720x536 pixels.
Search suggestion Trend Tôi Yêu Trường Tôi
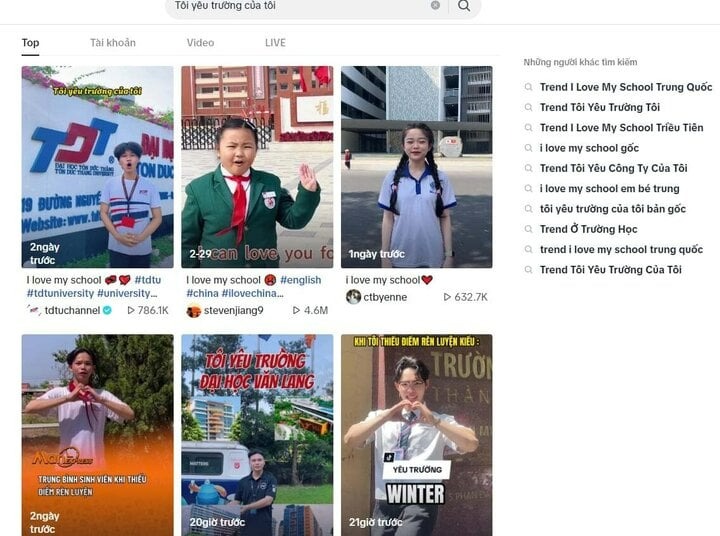600,107
